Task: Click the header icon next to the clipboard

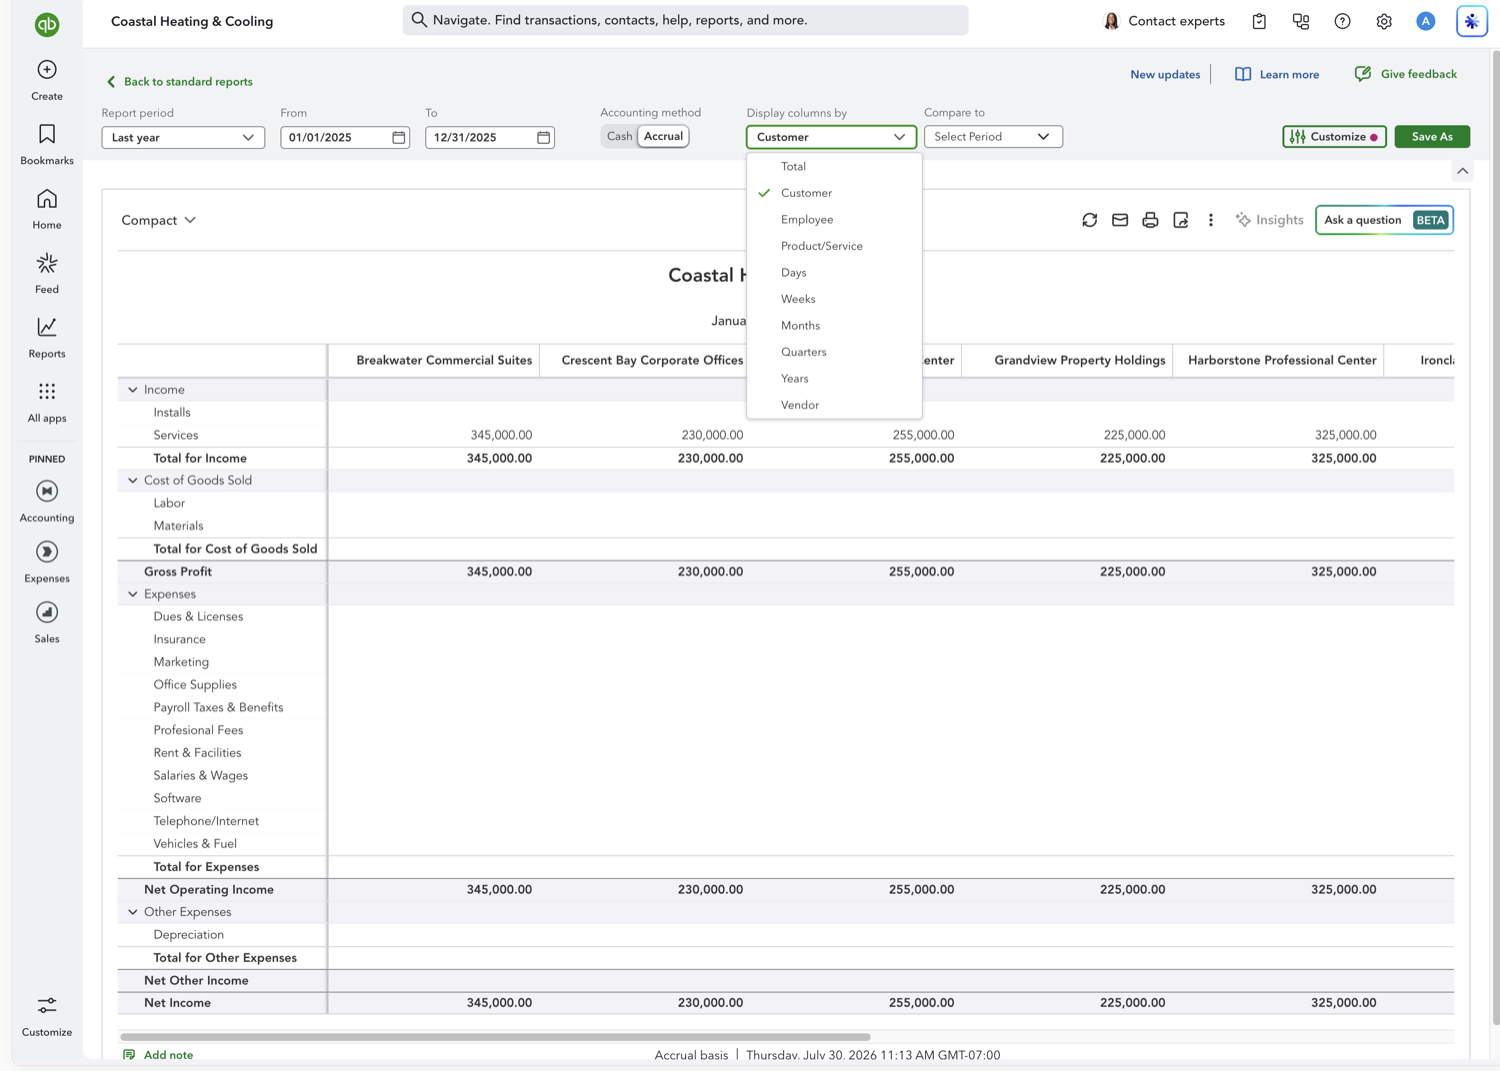Action: tap(1301, 21)
